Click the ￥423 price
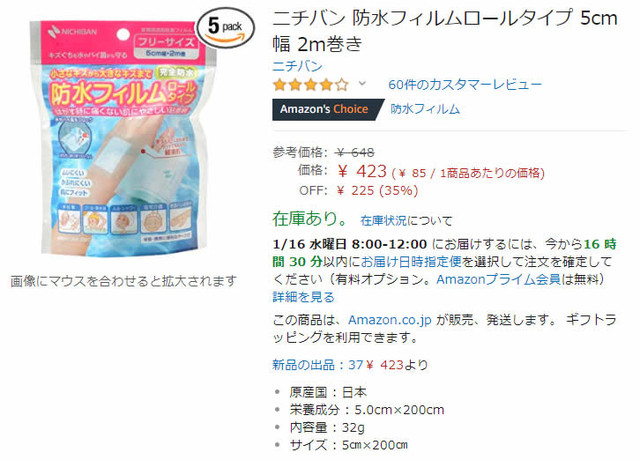The image size is (640, 460). [362, 171]
